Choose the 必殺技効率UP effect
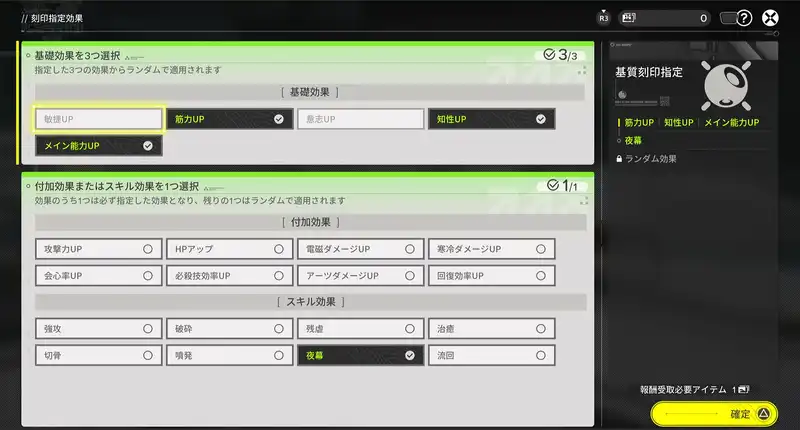 pos(230,275)
